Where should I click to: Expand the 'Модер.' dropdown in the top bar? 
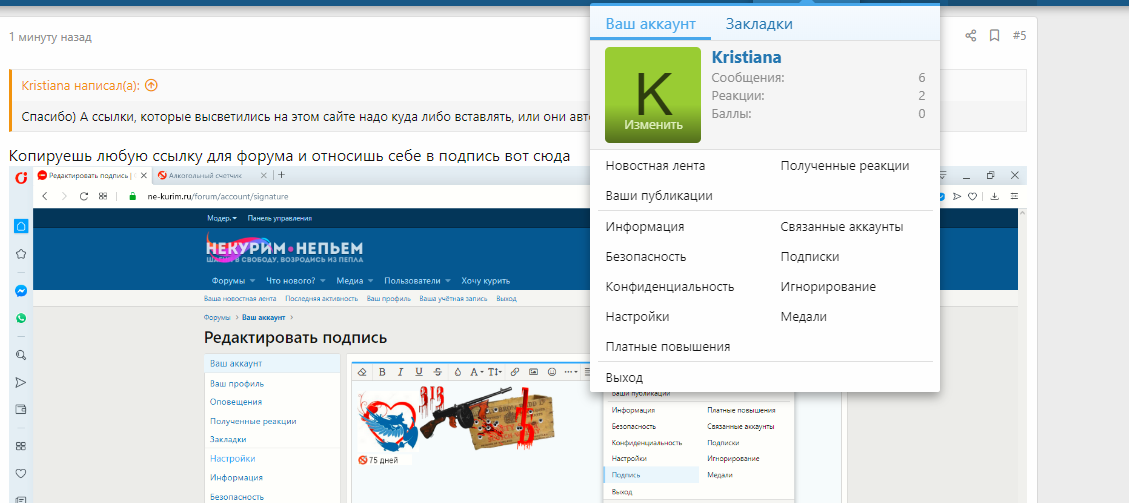coord(222,218)
